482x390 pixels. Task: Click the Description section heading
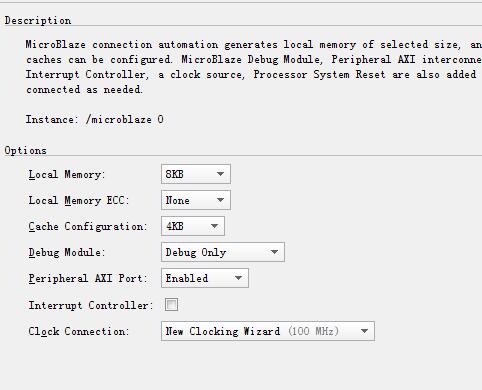(38, 21)
